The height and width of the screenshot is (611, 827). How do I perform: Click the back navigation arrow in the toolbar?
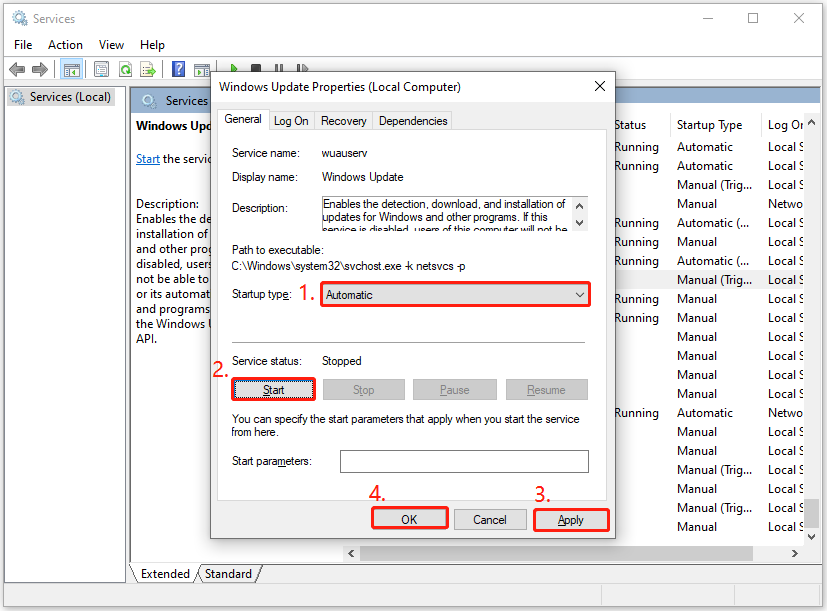(16, 69)
